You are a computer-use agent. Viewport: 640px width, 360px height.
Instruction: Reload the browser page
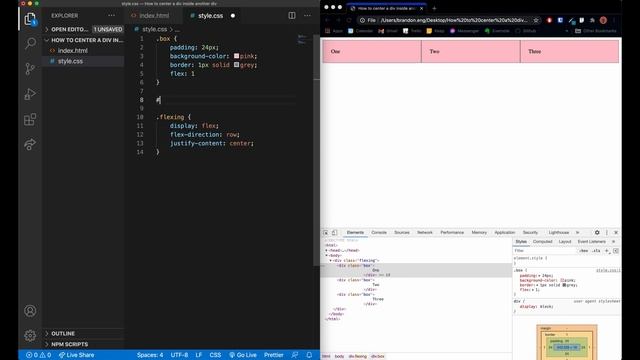click(349, 20)
